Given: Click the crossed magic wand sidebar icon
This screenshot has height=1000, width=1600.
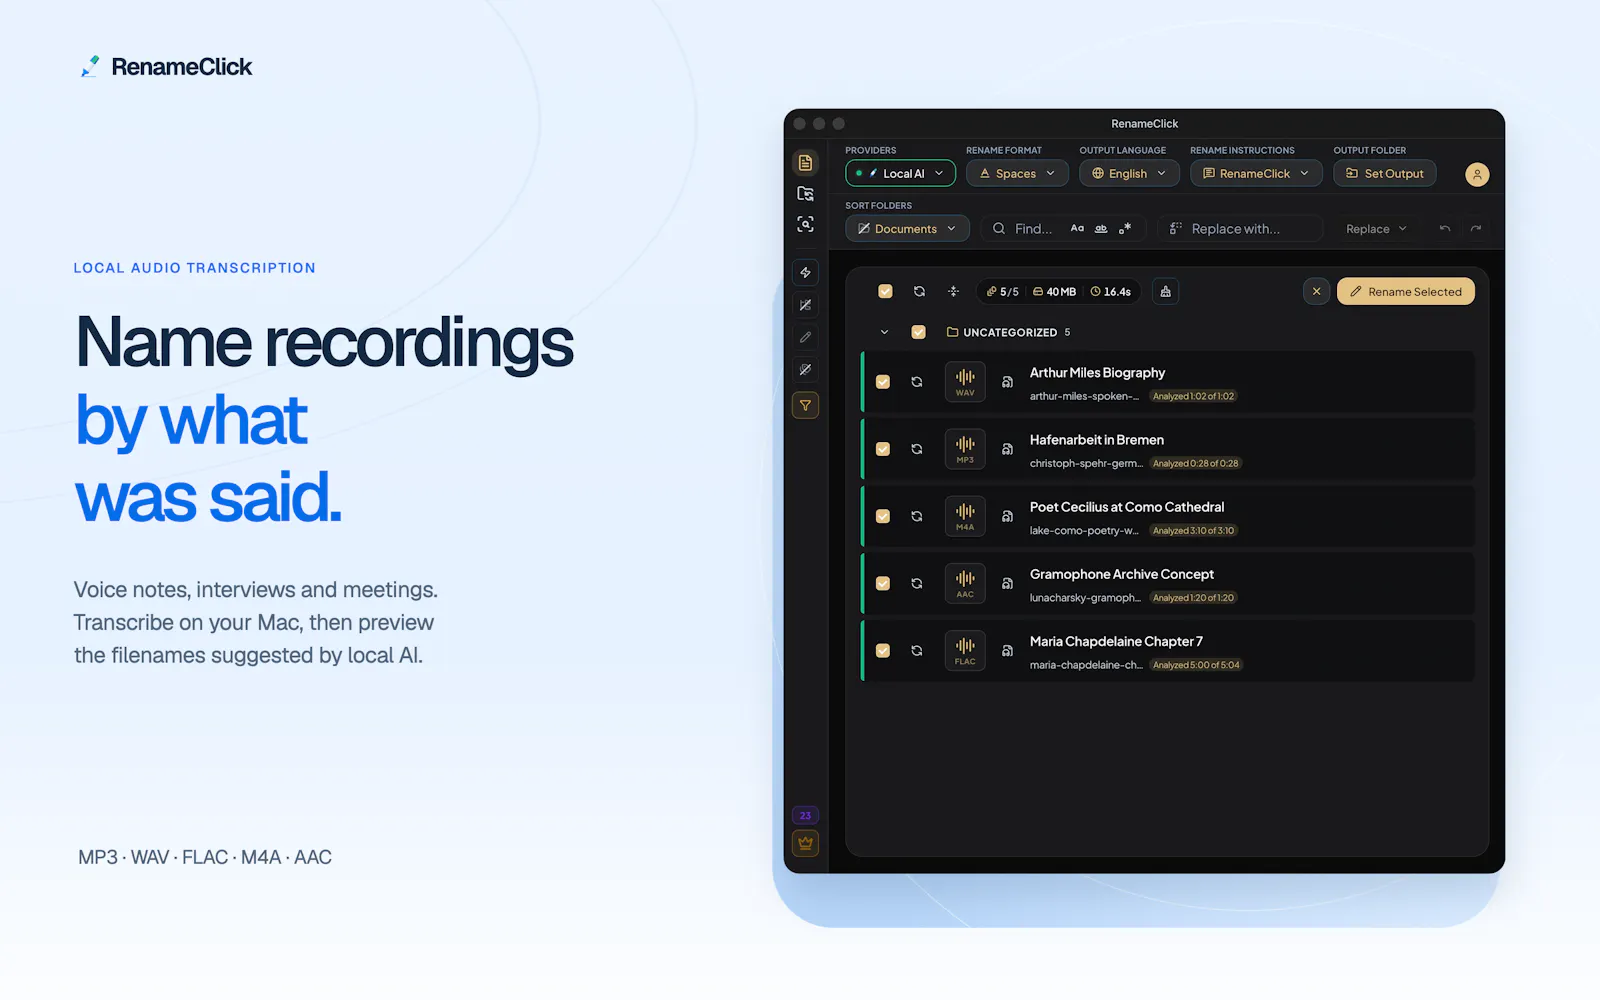Looking at the screenshot, I should (805, 305).
